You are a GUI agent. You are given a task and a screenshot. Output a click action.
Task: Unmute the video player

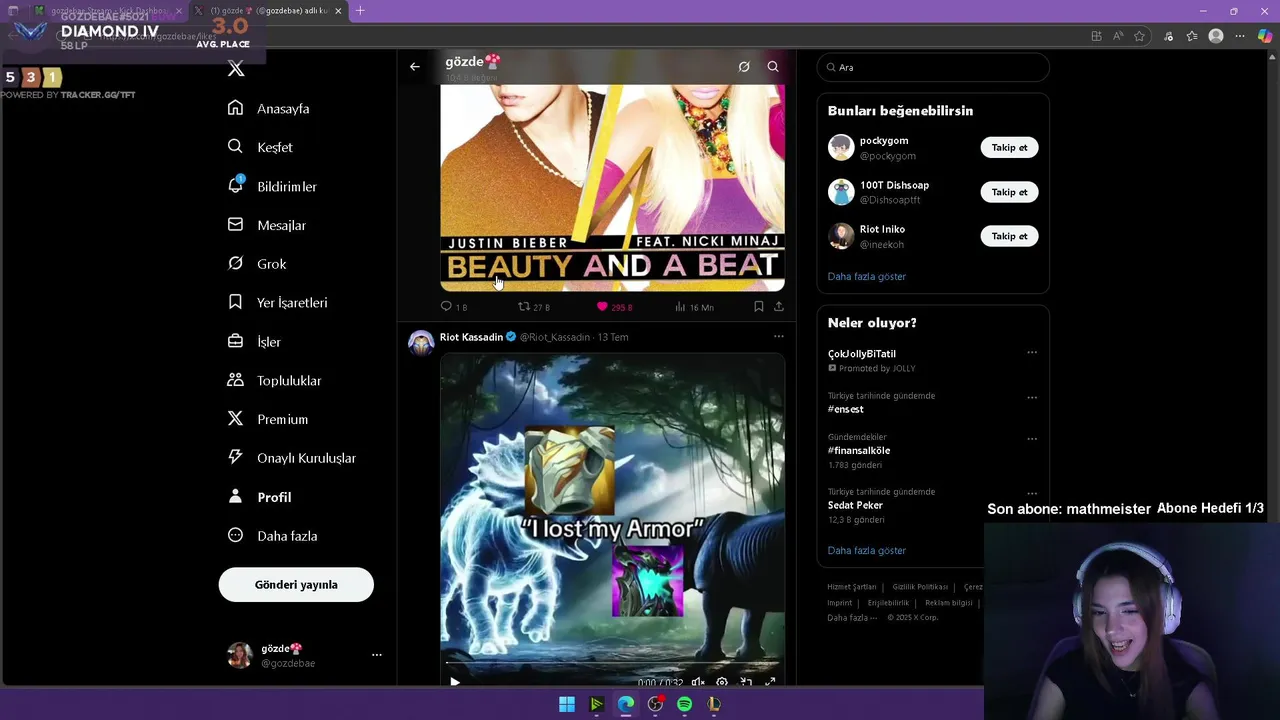pos(698,682)
